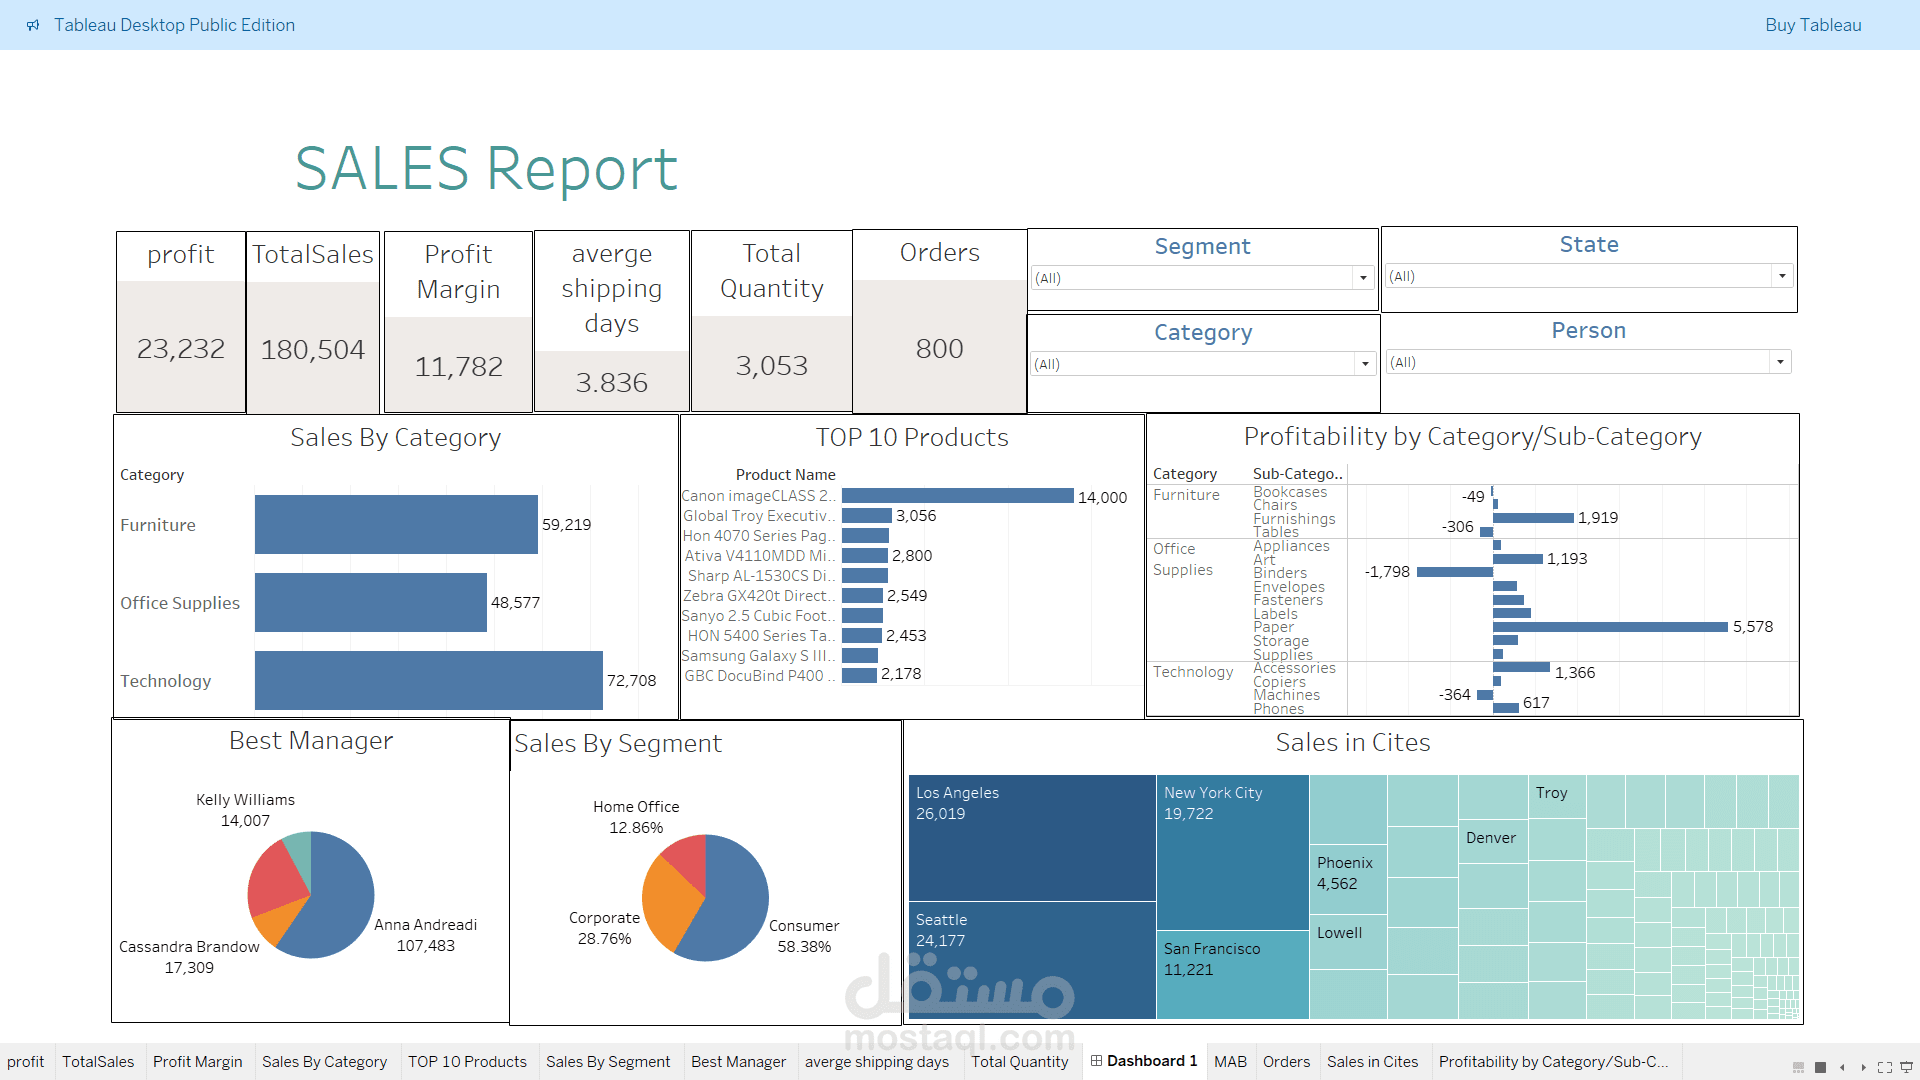Viewport: 1920px width, 1080px height.
Task: Click the dashboard grid icon on Dashboard 1 tab
Action: click(x=1098, y=1061)
